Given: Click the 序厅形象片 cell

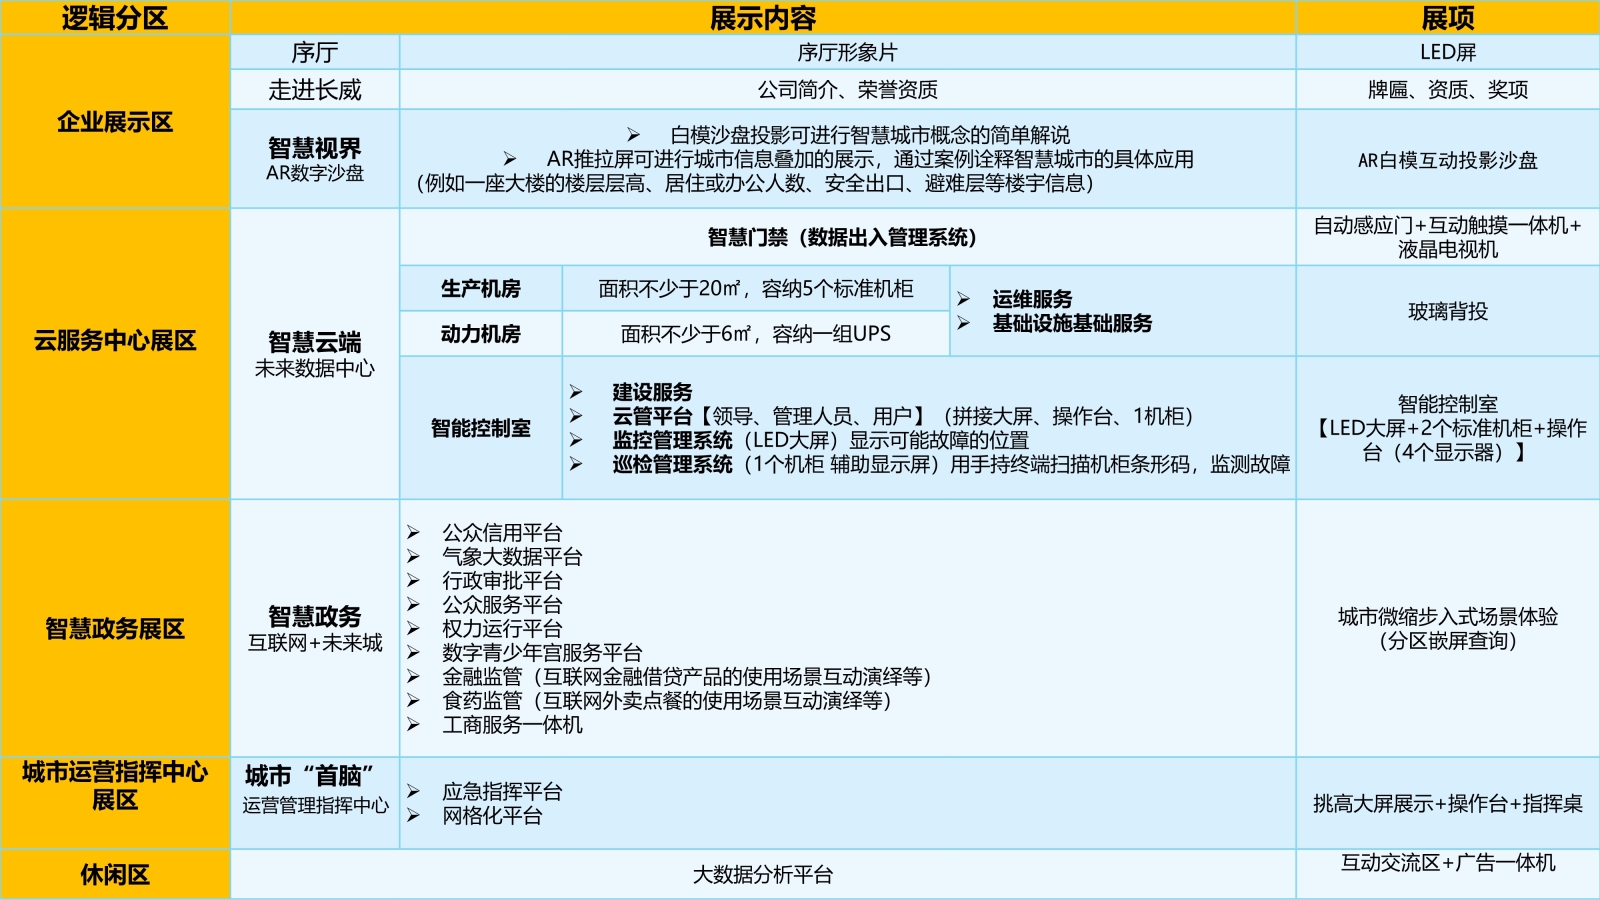Looking at the screenshot, I should [847, 53].
